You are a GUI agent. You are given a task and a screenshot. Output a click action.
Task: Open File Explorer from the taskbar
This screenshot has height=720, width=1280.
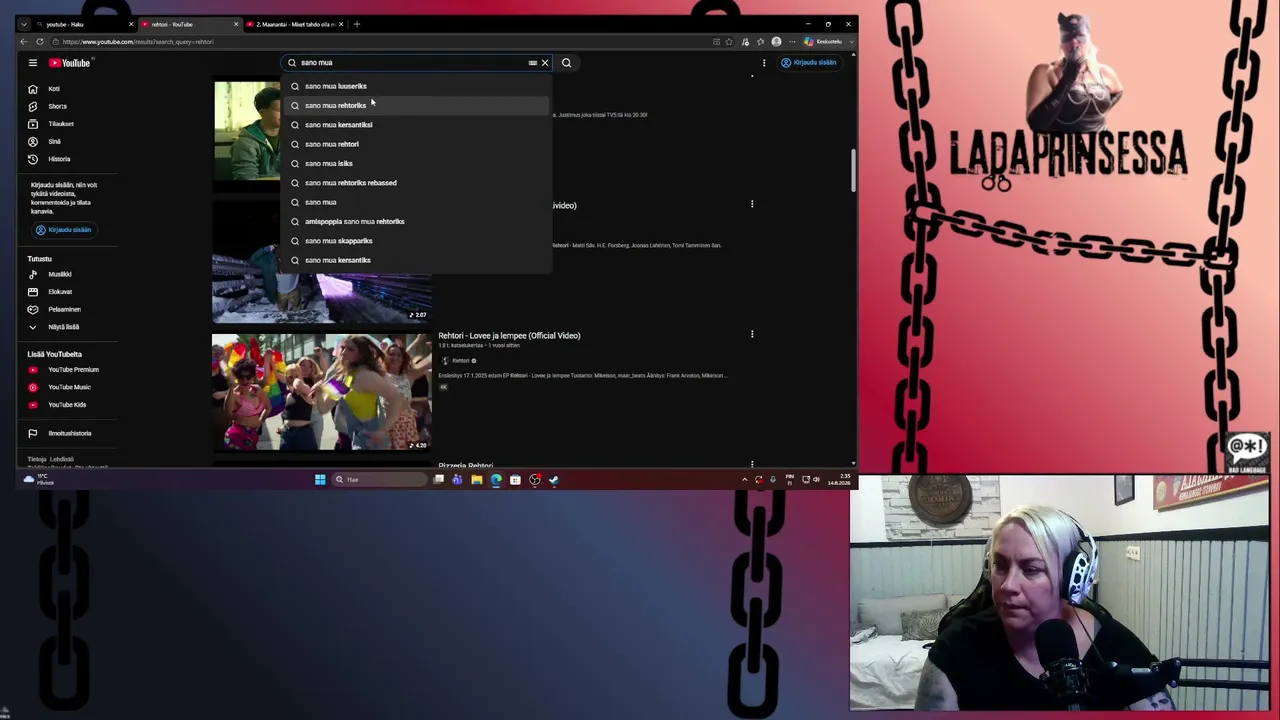[477, 480]
